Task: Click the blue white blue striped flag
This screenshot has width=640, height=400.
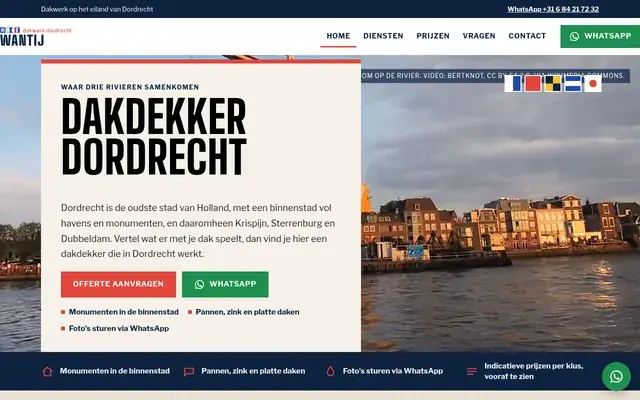Action: [x=573, y=84]
